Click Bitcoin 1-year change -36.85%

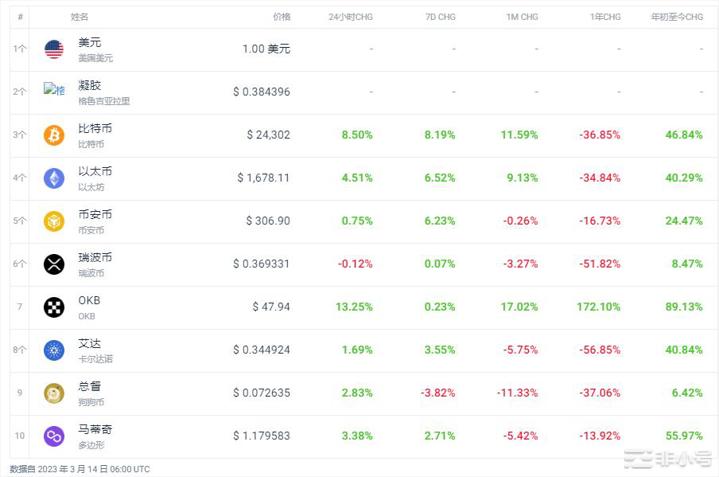600,135
